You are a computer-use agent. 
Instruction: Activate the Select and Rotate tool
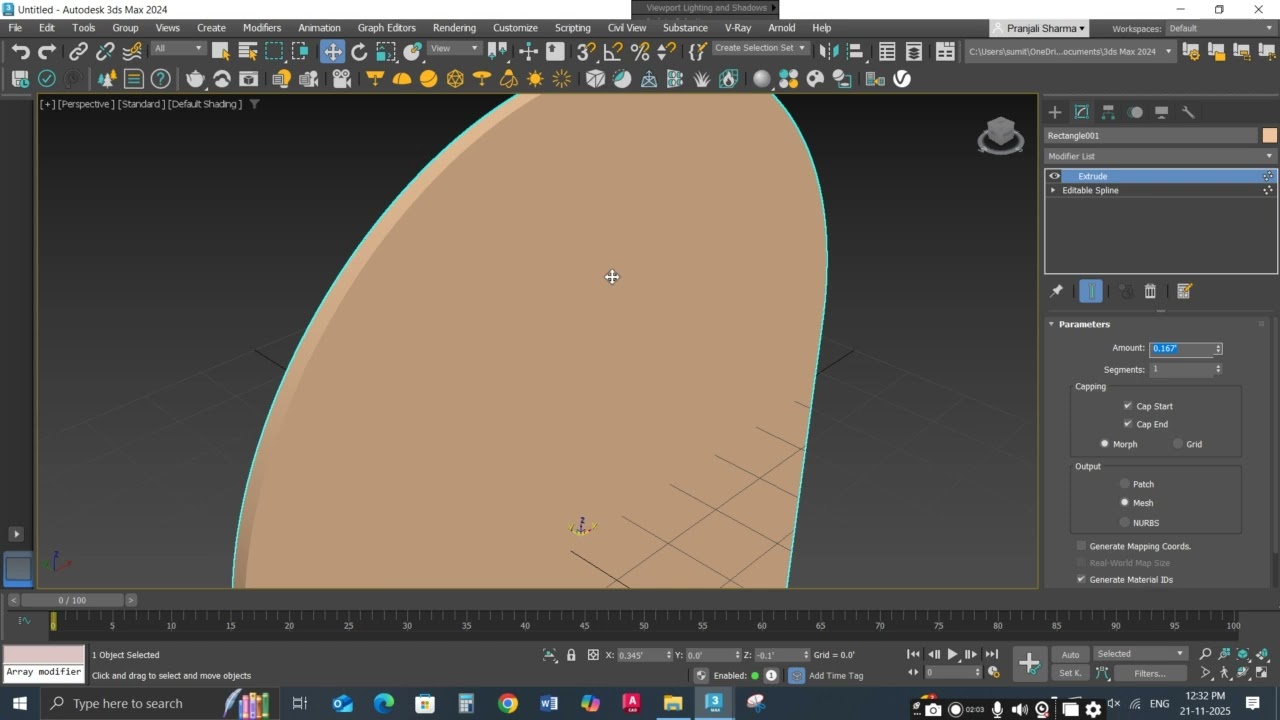359,51
